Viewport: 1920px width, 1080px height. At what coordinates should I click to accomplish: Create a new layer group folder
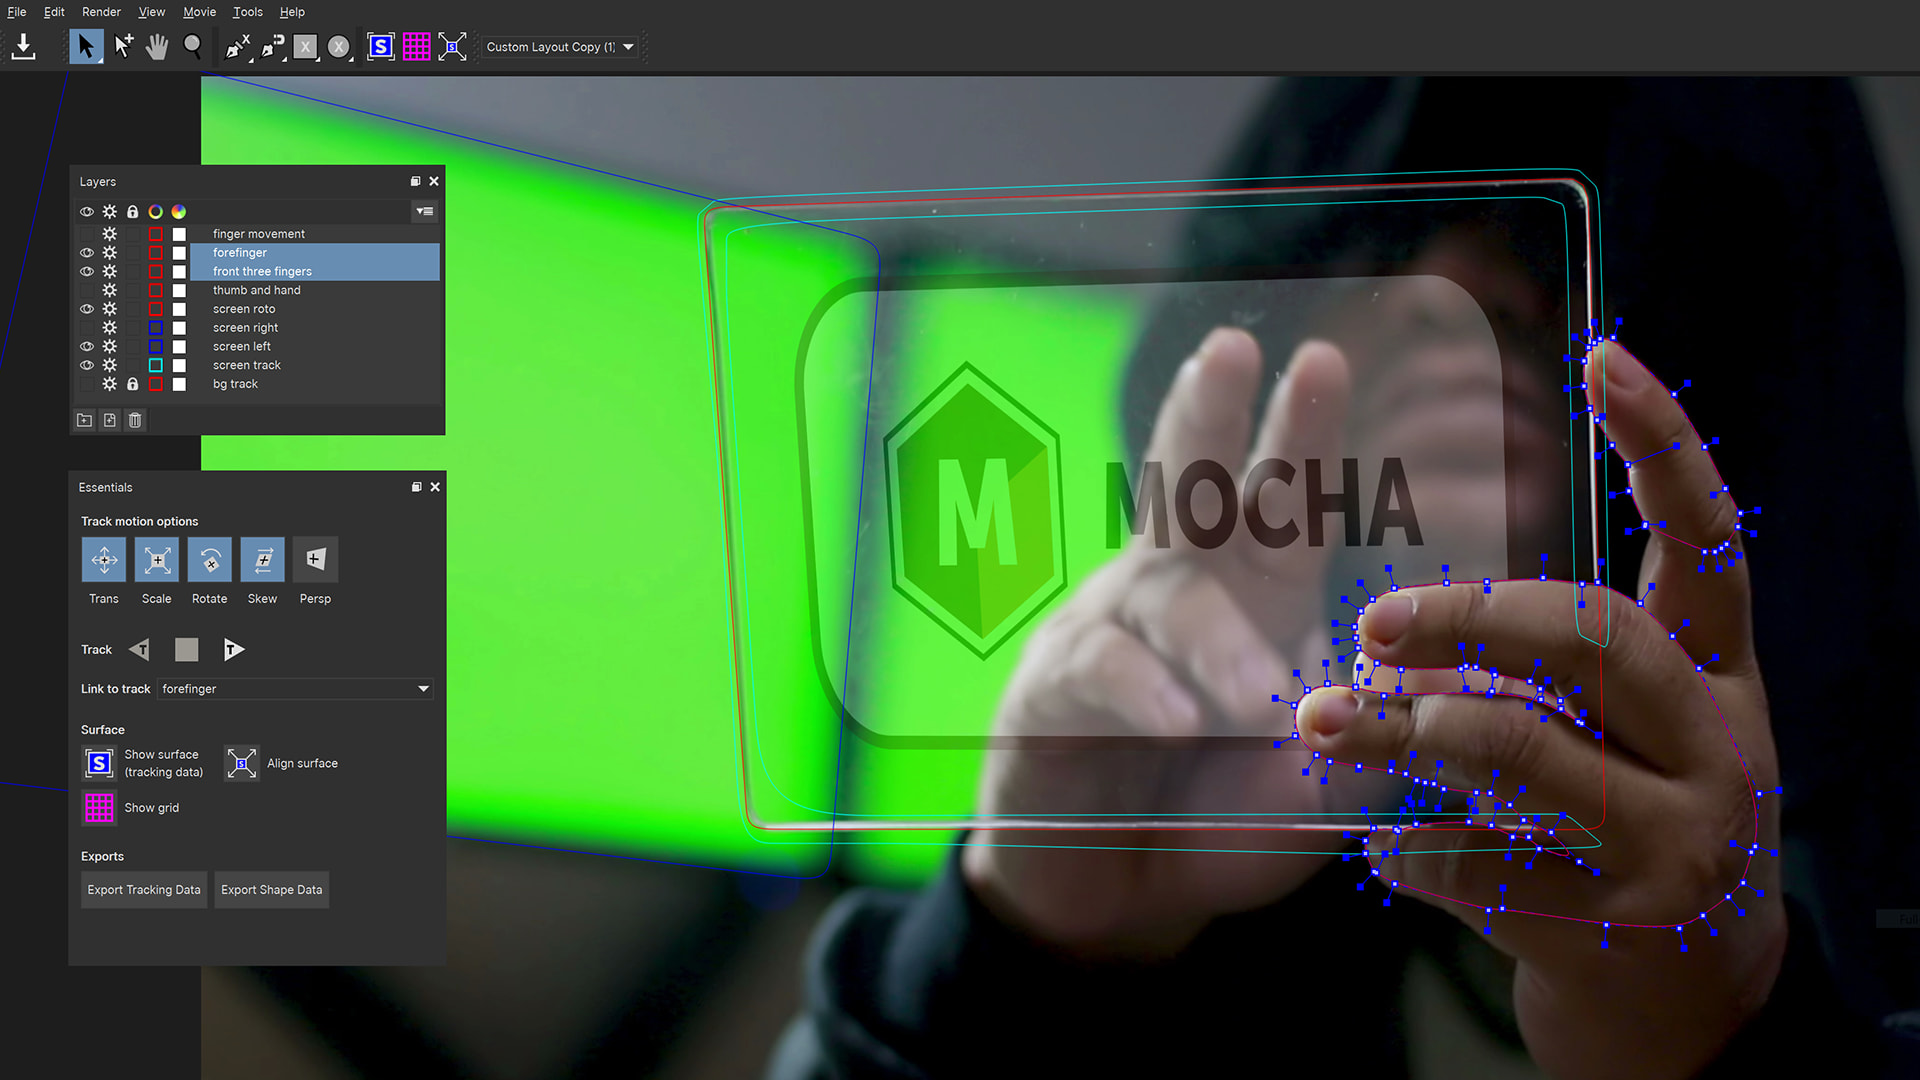click(85, 420)
